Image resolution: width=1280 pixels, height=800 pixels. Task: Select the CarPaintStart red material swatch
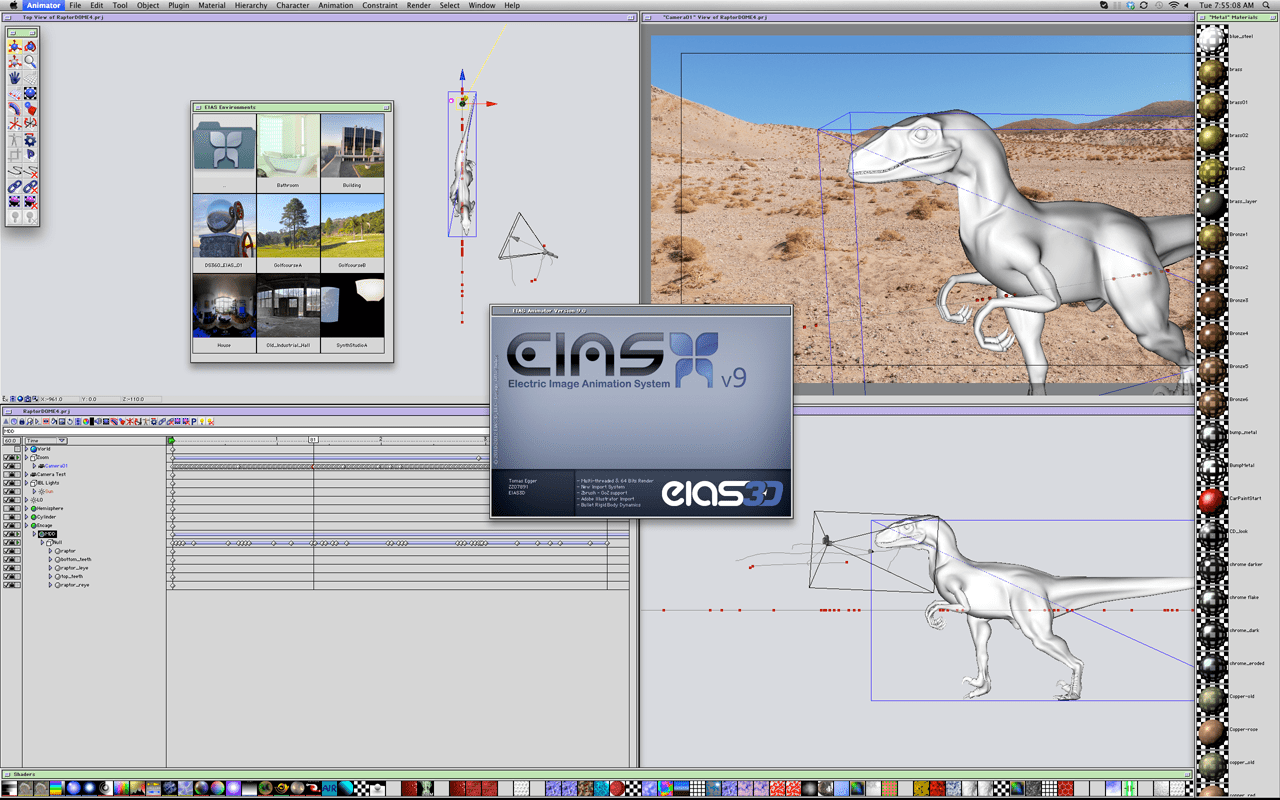tap(1212, 499)
